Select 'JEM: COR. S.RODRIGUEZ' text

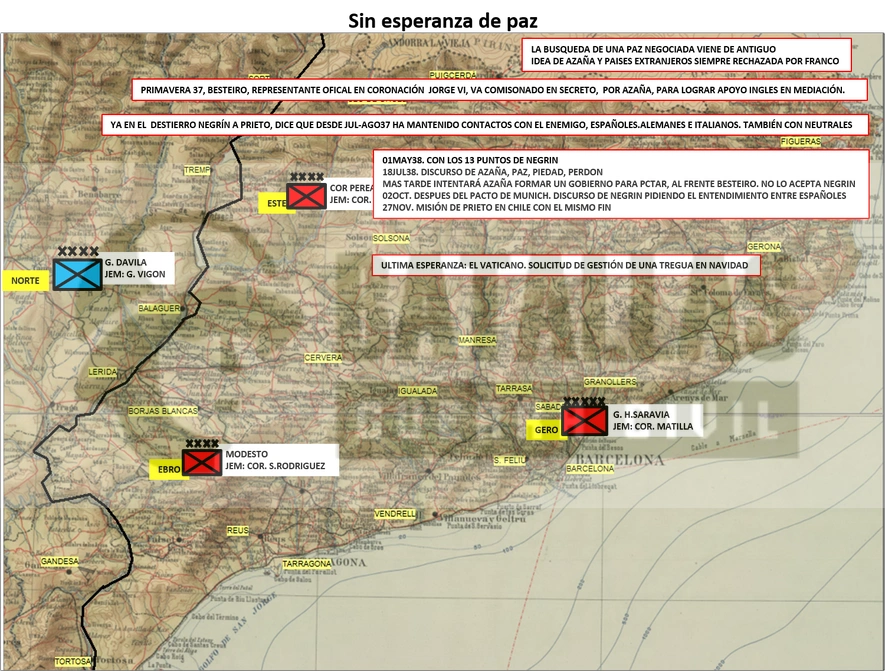pyautogui.click(x=275, y=466)
